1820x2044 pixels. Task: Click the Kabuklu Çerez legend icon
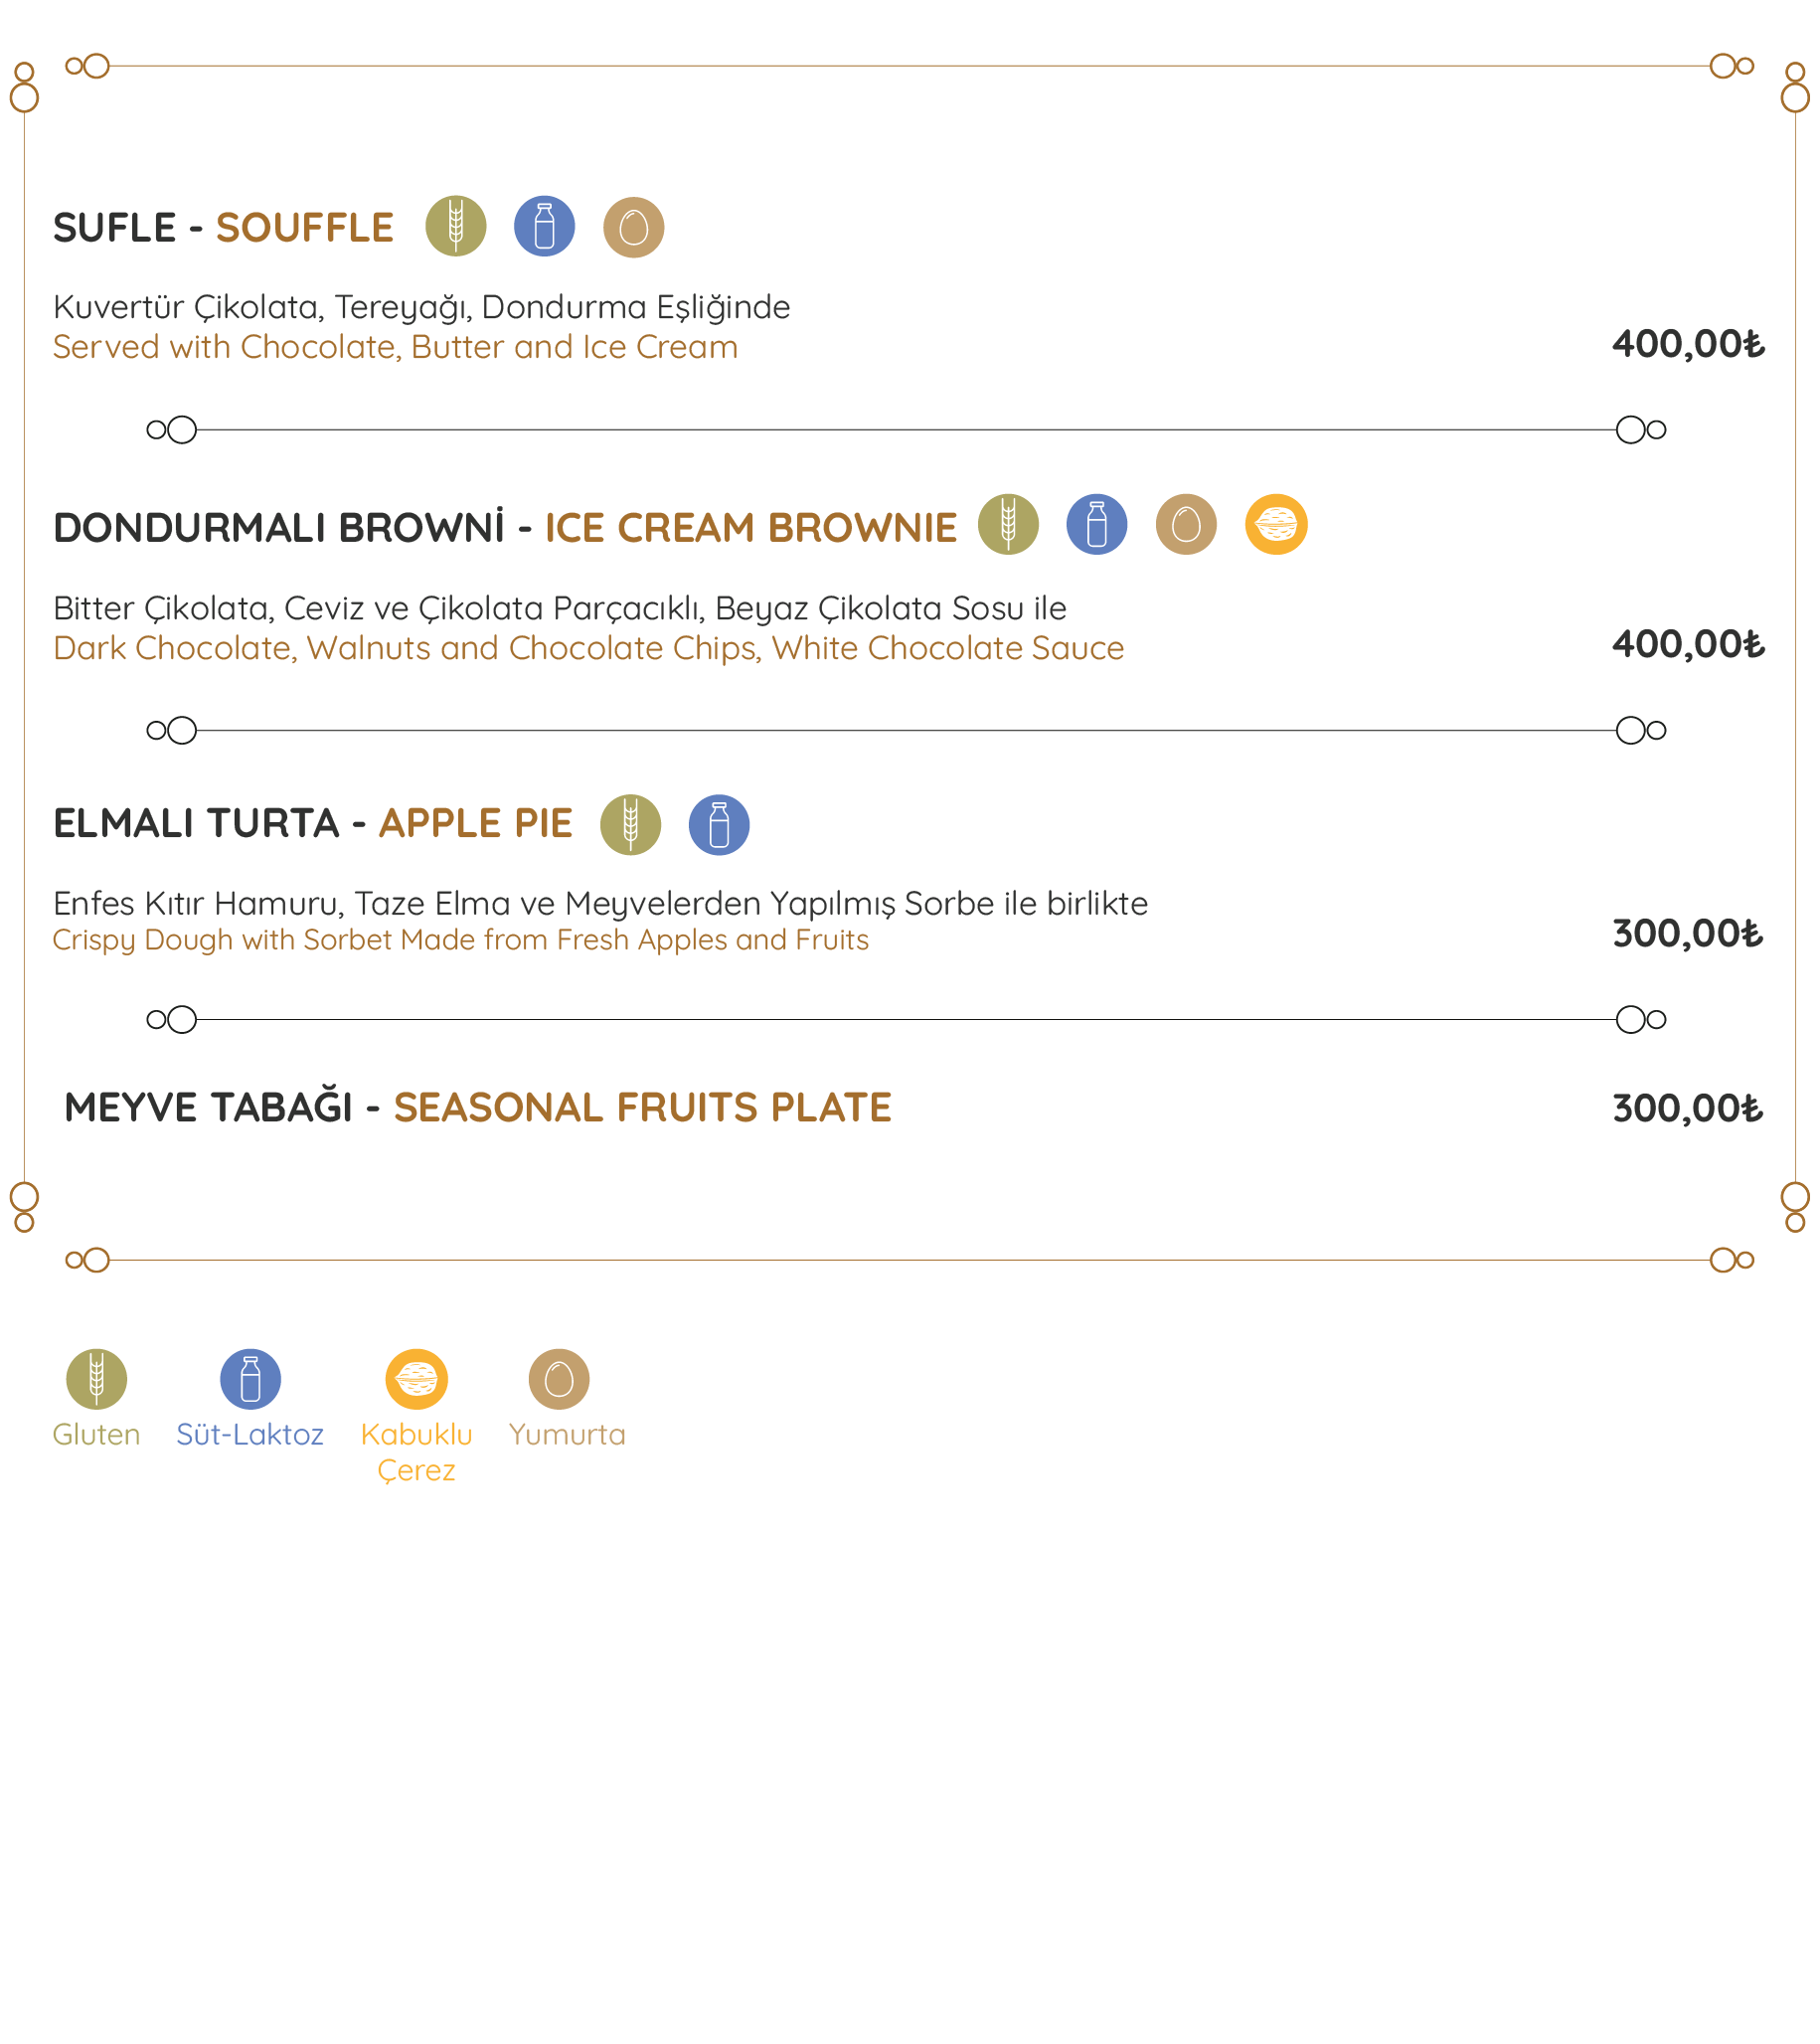(416, 1379)
